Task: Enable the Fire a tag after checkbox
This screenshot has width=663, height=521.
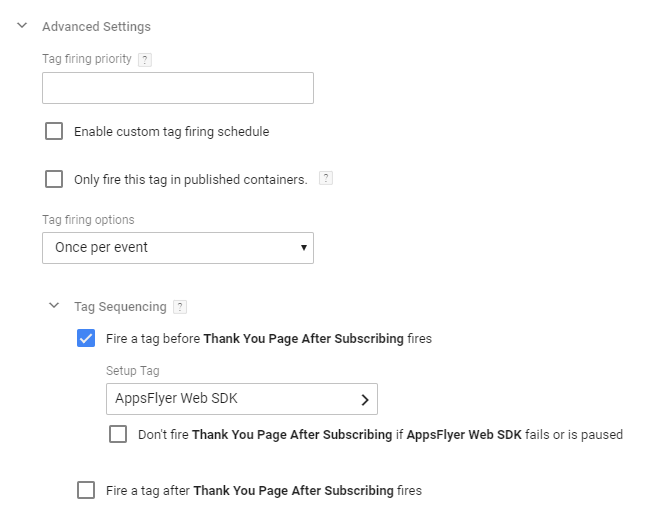Action: [x=86, y=490]
